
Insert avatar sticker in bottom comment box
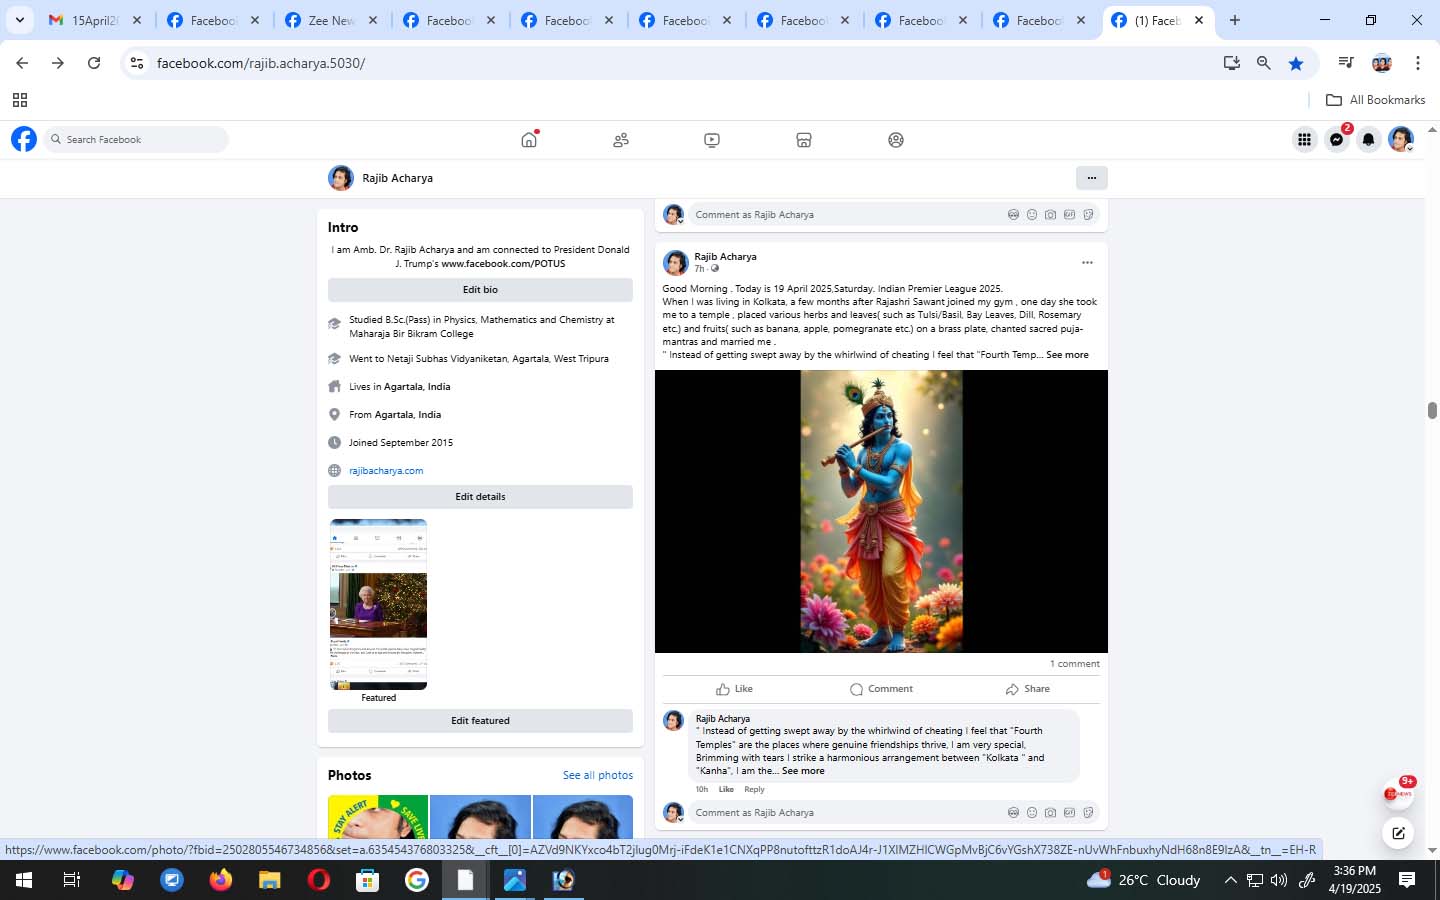[x=1013, y=813]
